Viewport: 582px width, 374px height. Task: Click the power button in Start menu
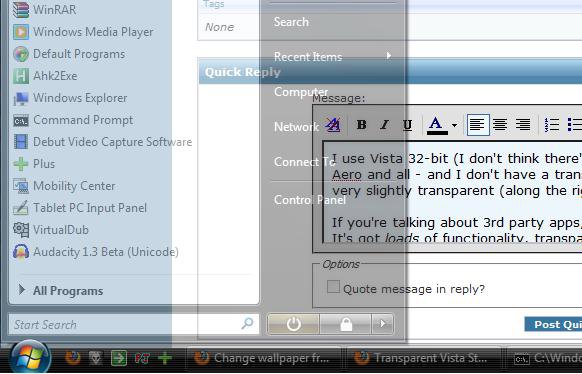[293, 324]
